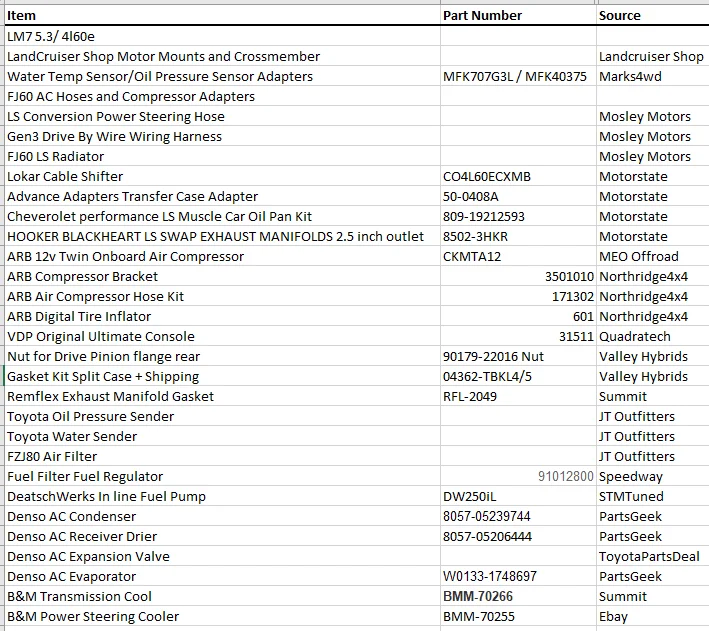Select part number 'W0133-1748697'
This screenshot has height=631, width=709.
518,576
